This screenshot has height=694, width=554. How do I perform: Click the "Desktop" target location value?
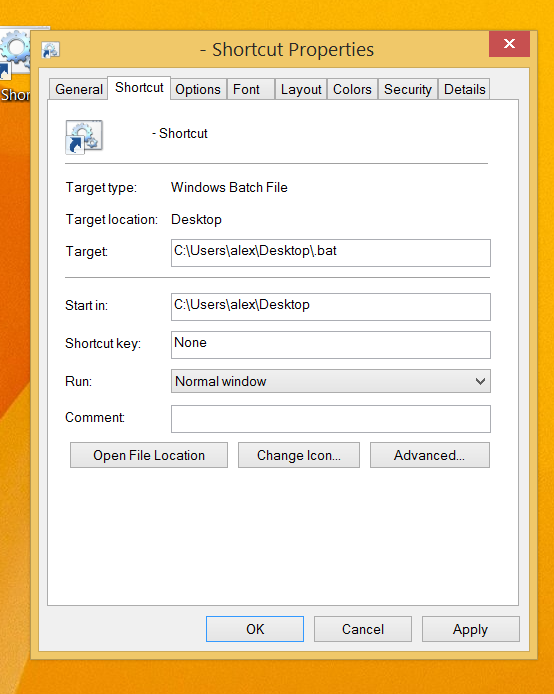click(x=196, y=220)
